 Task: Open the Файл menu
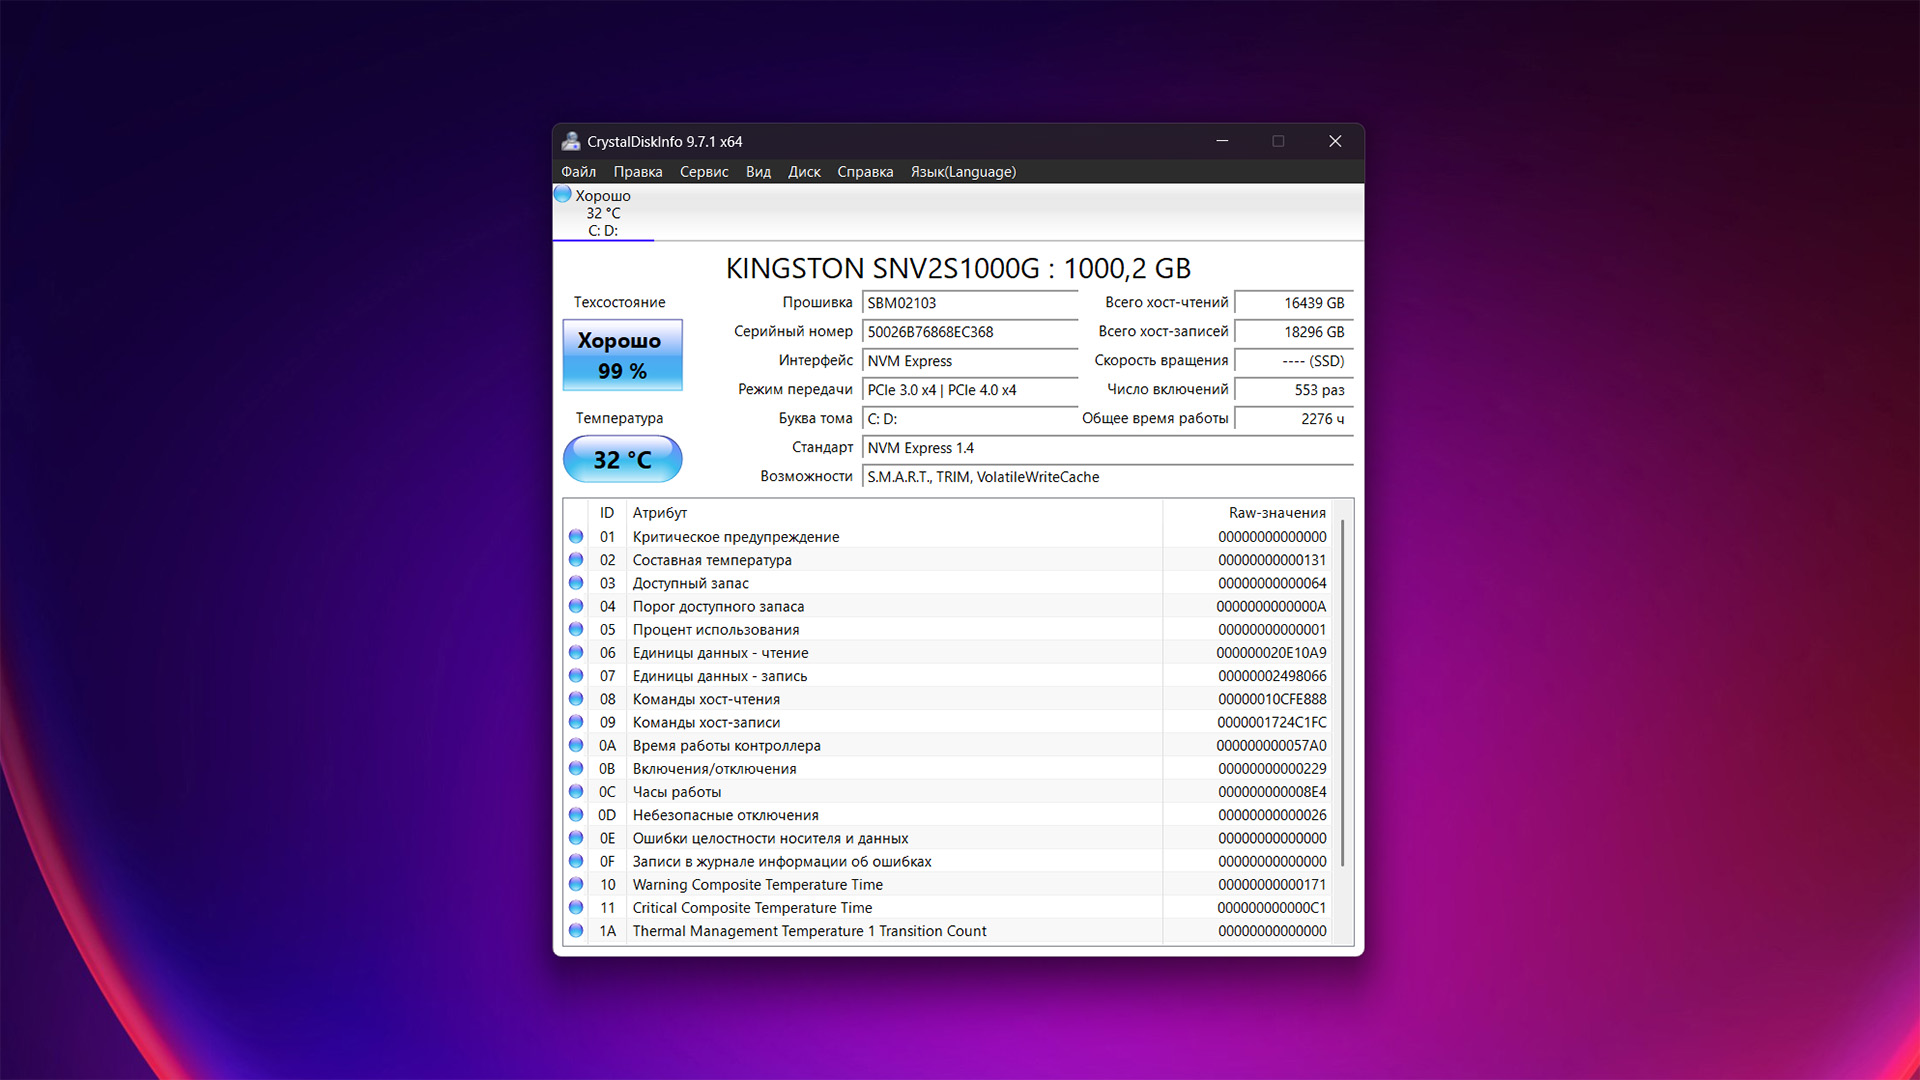tap(578, 172)
